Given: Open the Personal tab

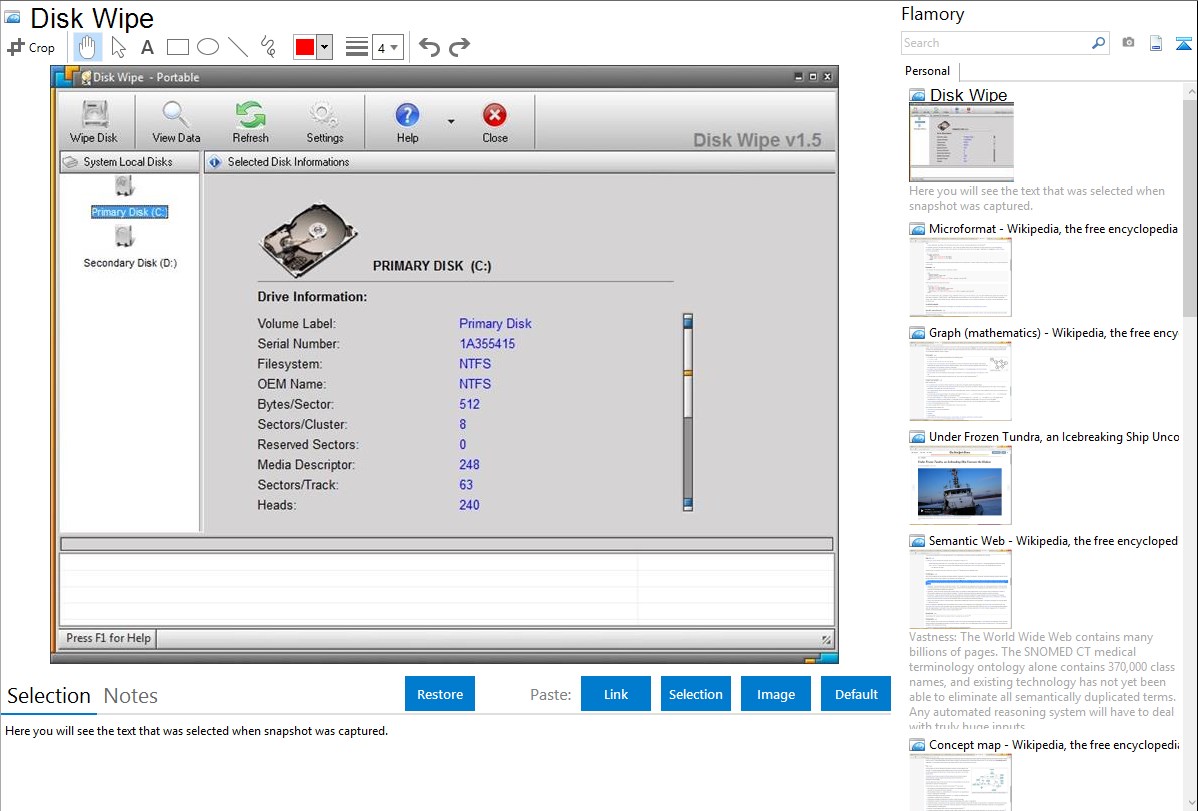Looking at the screenshot, I should (x=928, y=71).
